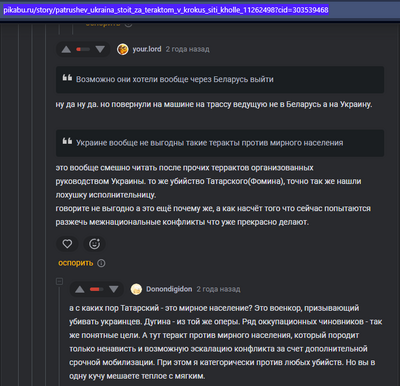The height and width of the screenshot is (386, 400).
Task: Click the timestamp beside Donondigidon
Action: coord(218,289)
